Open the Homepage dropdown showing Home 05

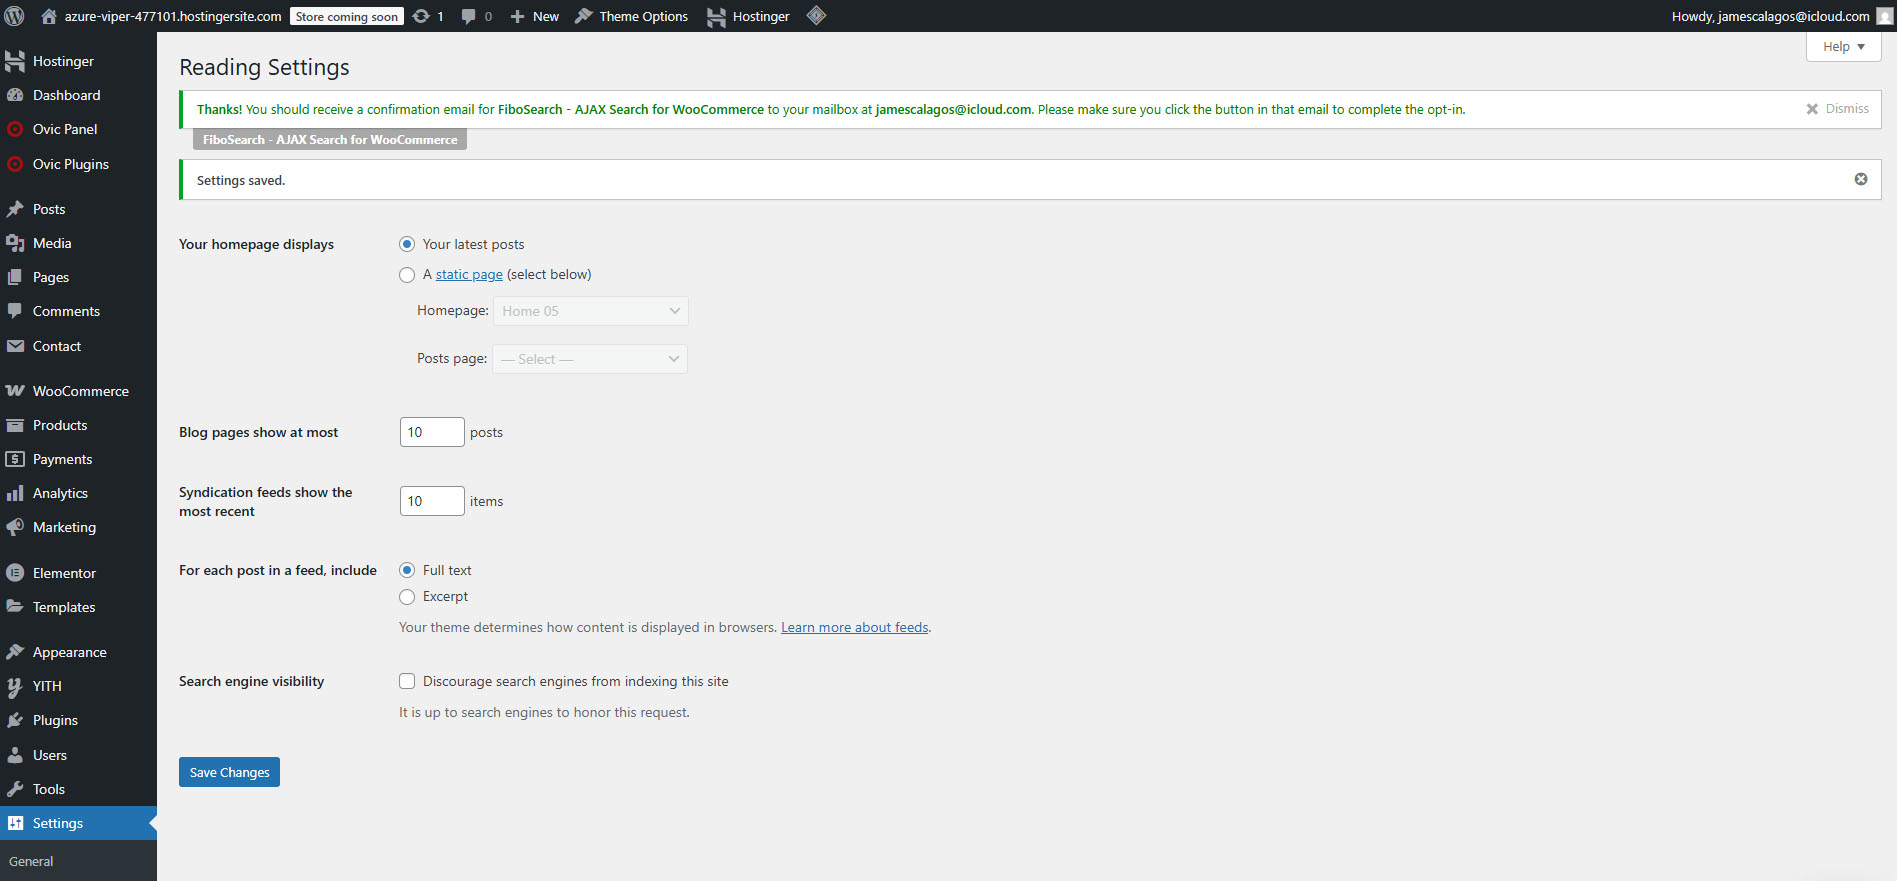click(590, 311)
